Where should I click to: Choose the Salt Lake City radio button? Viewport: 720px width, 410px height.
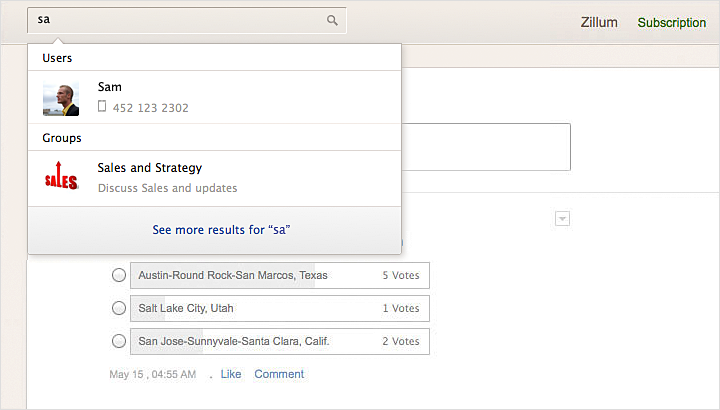tap(119, 308)
